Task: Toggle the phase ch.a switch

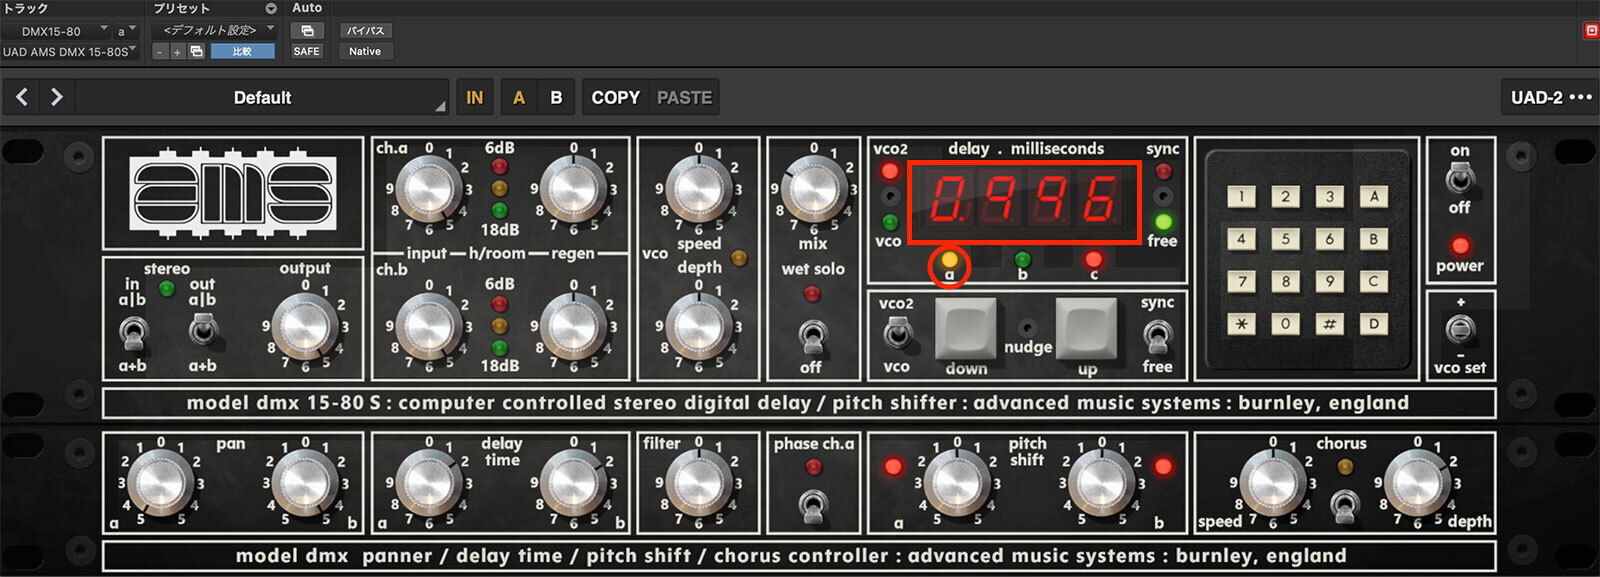Action: click(x=813, y=503)
